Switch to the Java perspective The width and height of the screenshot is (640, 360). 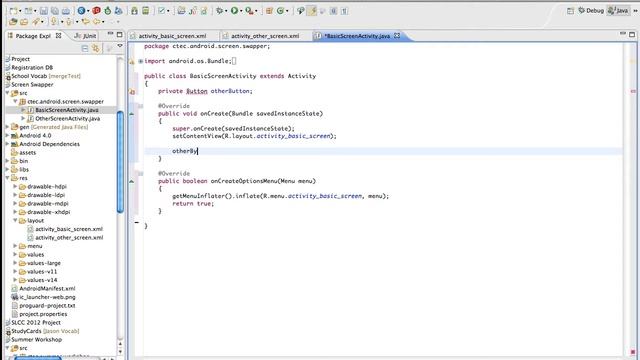point(618,11)
